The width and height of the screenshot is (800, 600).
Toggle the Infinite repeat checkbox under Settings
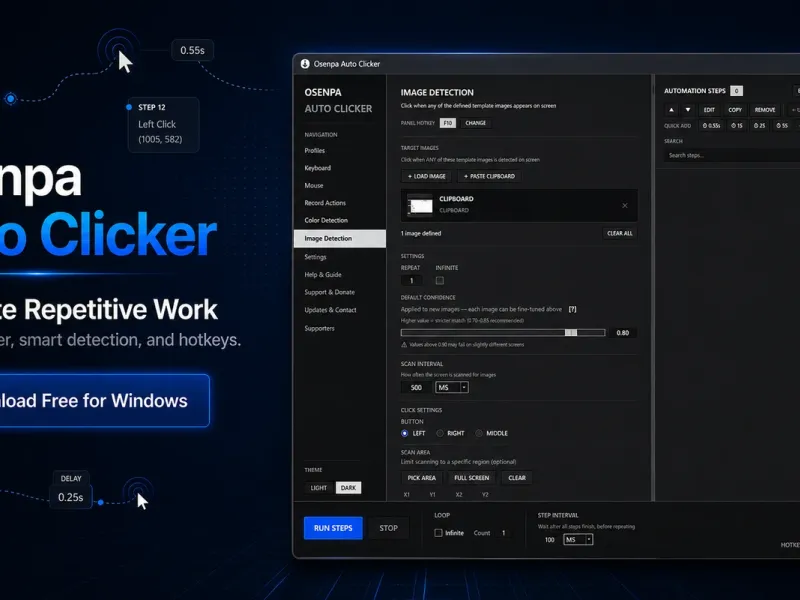(440, 281)
